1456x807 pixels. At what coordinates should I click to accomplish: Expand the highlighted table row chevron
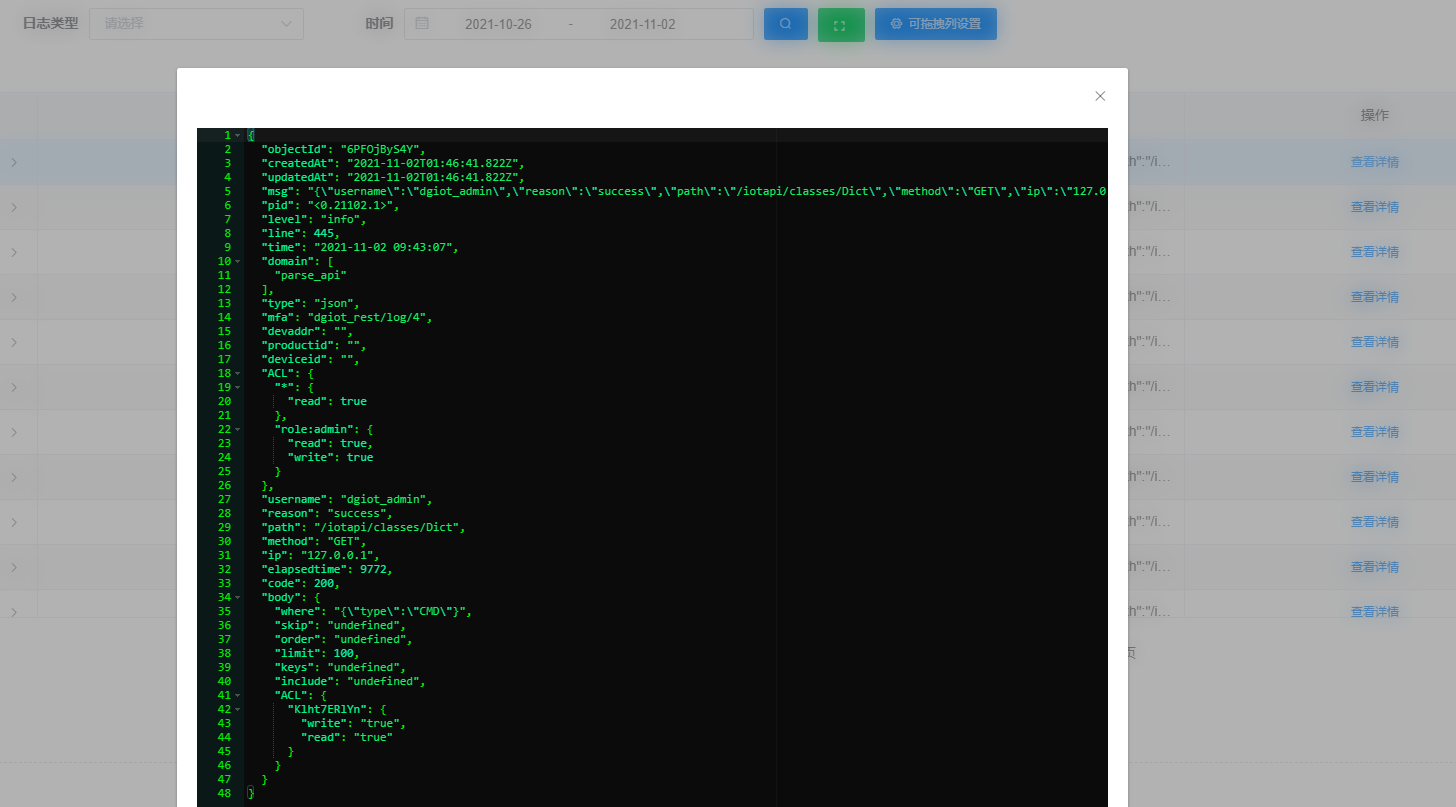13,162
